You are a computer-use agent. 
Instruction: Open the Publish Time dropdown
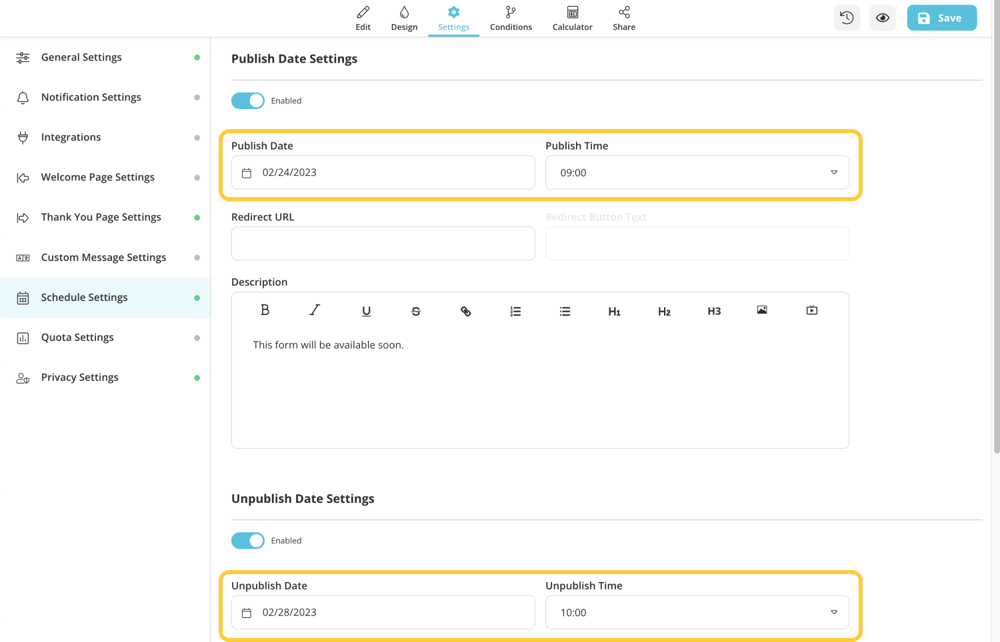coord(697,173)
